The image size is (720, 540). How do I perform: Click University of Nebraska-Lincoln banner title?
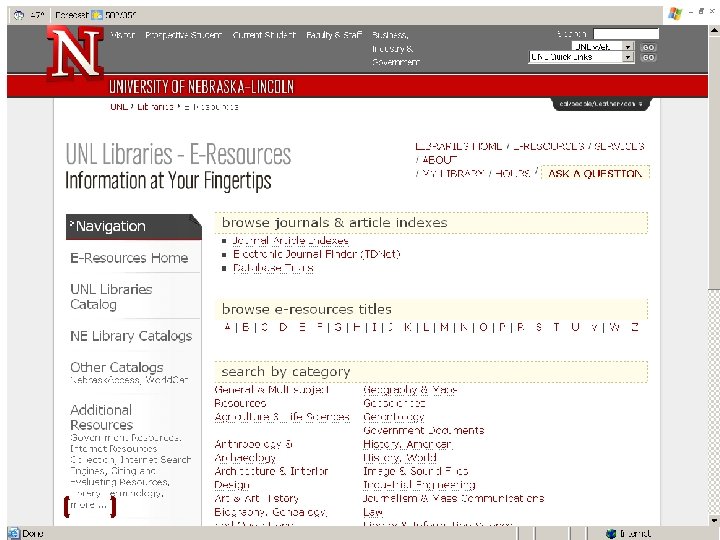pos(201,86)
